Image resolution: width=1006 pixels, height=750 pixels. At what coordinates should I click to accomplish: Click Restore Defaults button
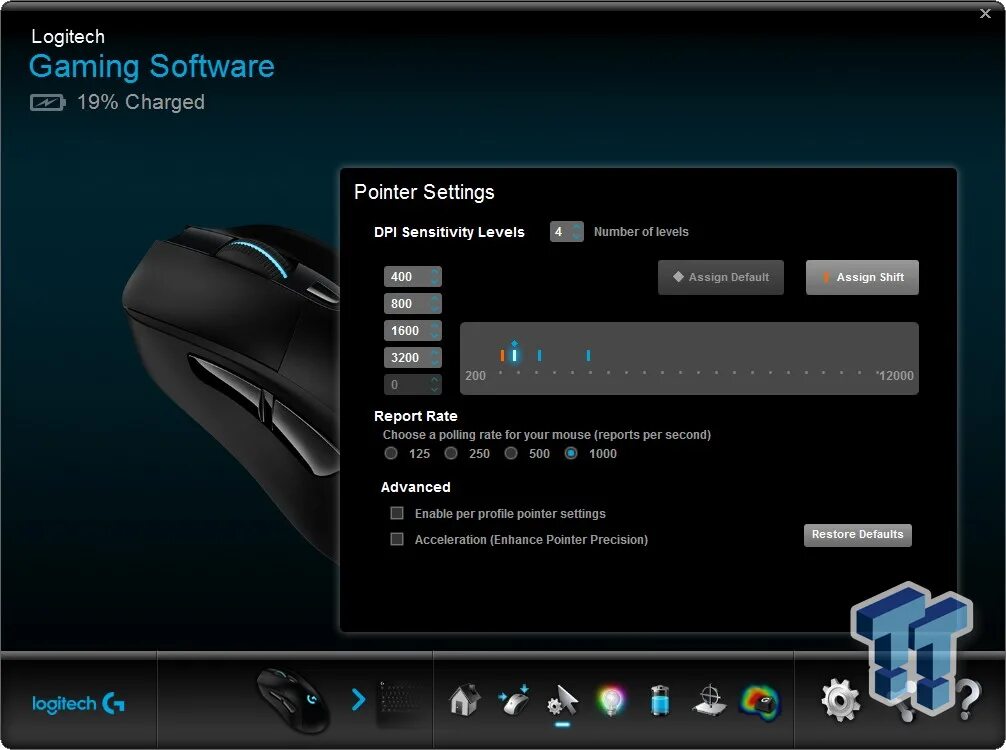click(857, 534)
